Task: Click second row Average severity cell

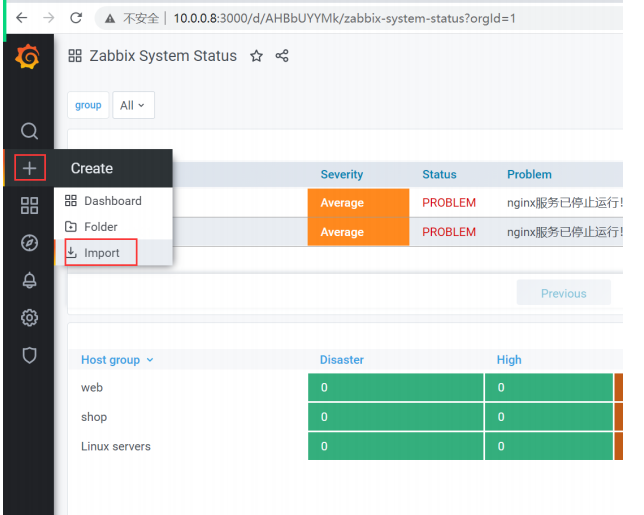Action: click(x=358, y=232)
